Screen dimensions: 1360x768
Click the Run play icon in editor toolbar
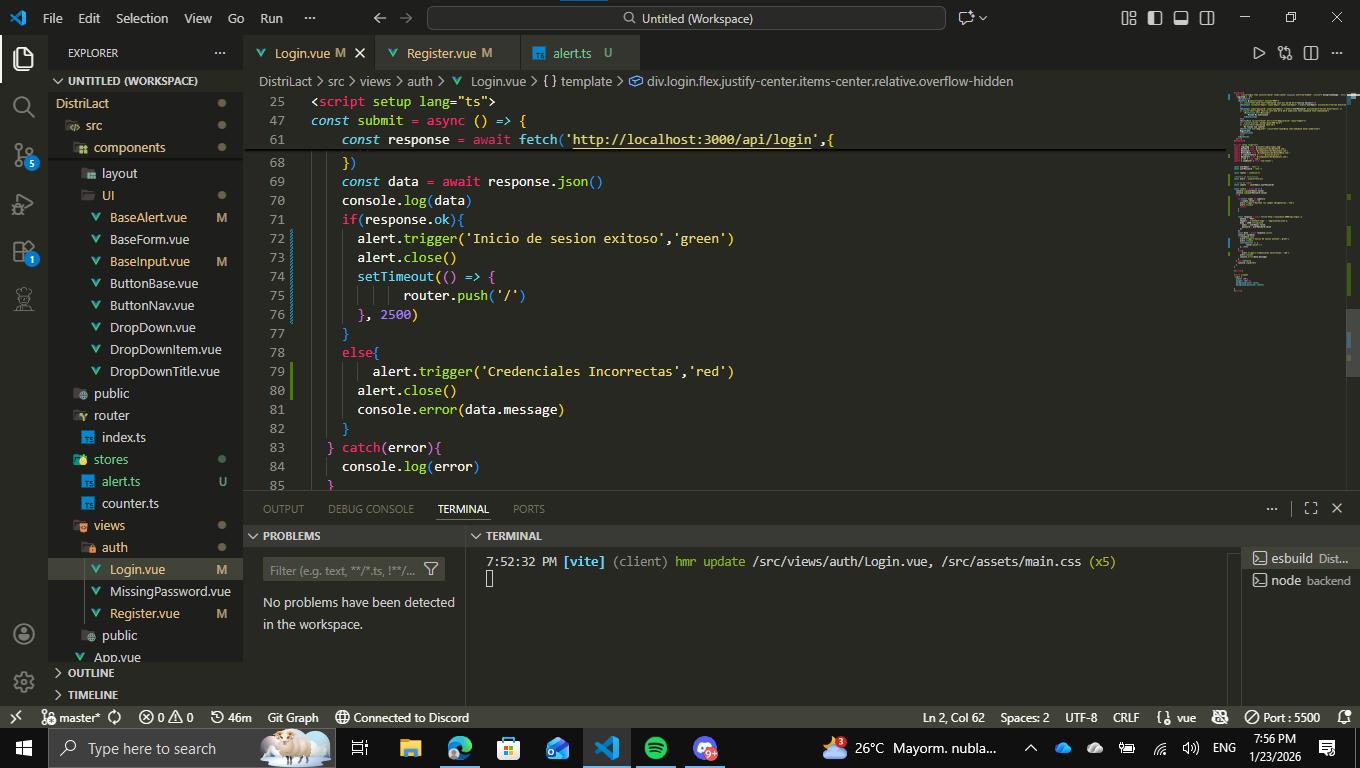pos(1259,53)
